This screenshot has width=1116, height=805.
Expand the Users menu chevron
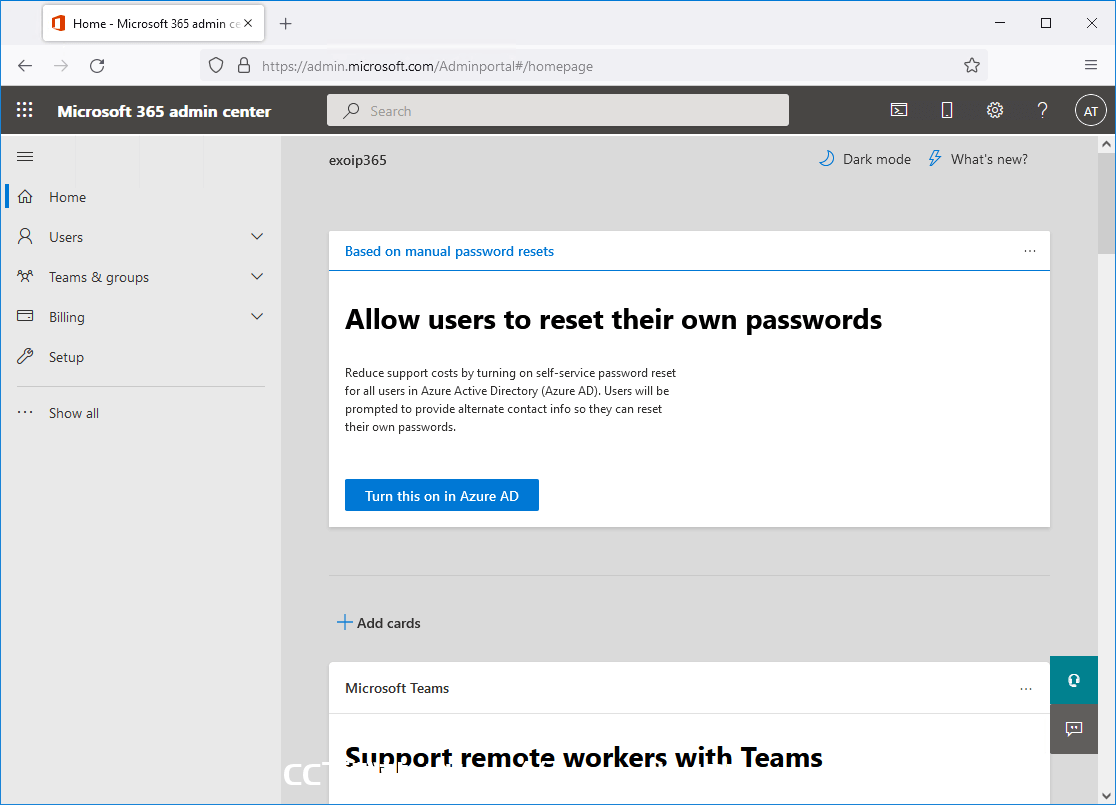(x=257, y=236)
